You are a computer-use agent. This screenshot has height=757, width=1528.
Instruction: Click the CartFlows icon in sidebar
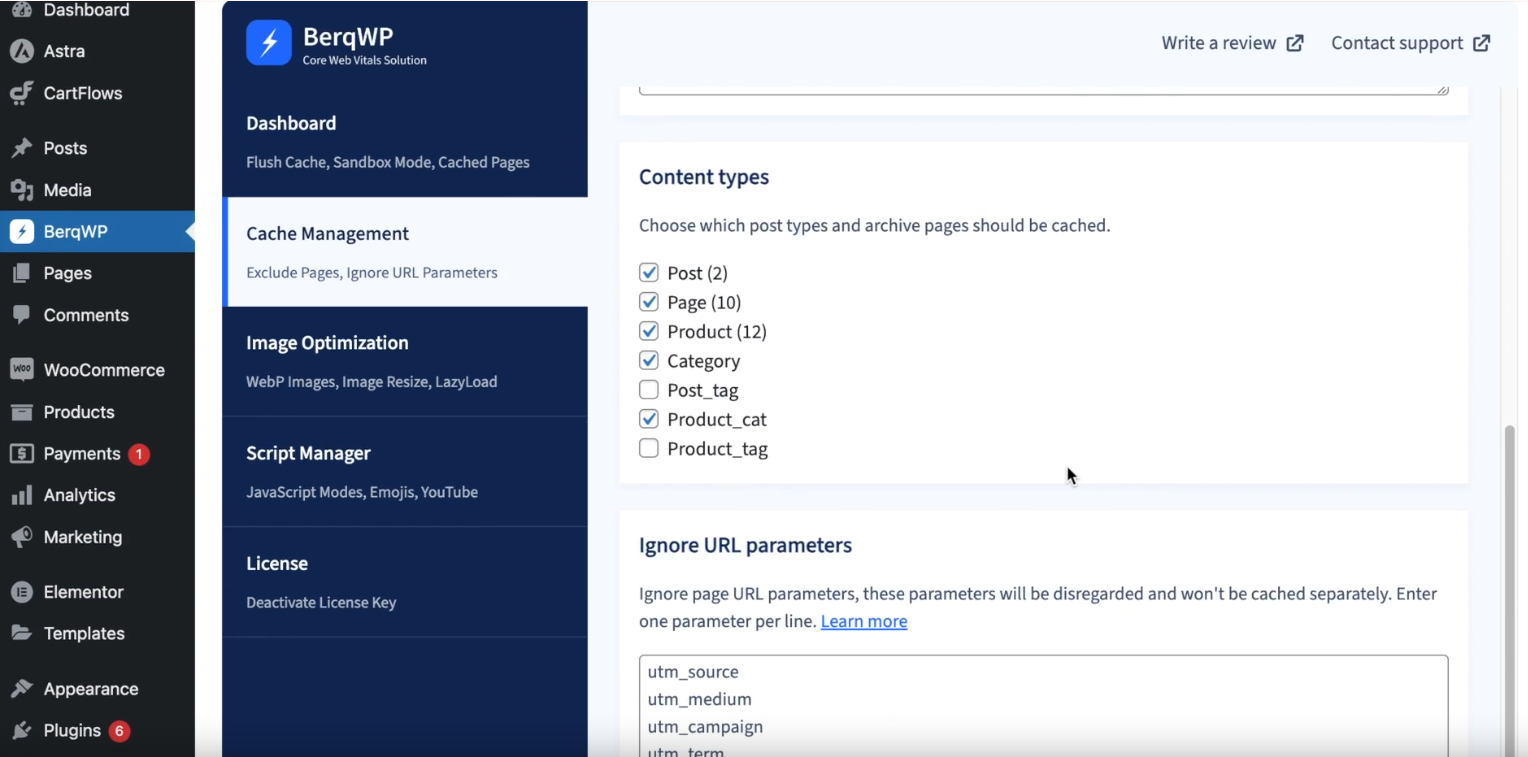(x=21, y=93)
